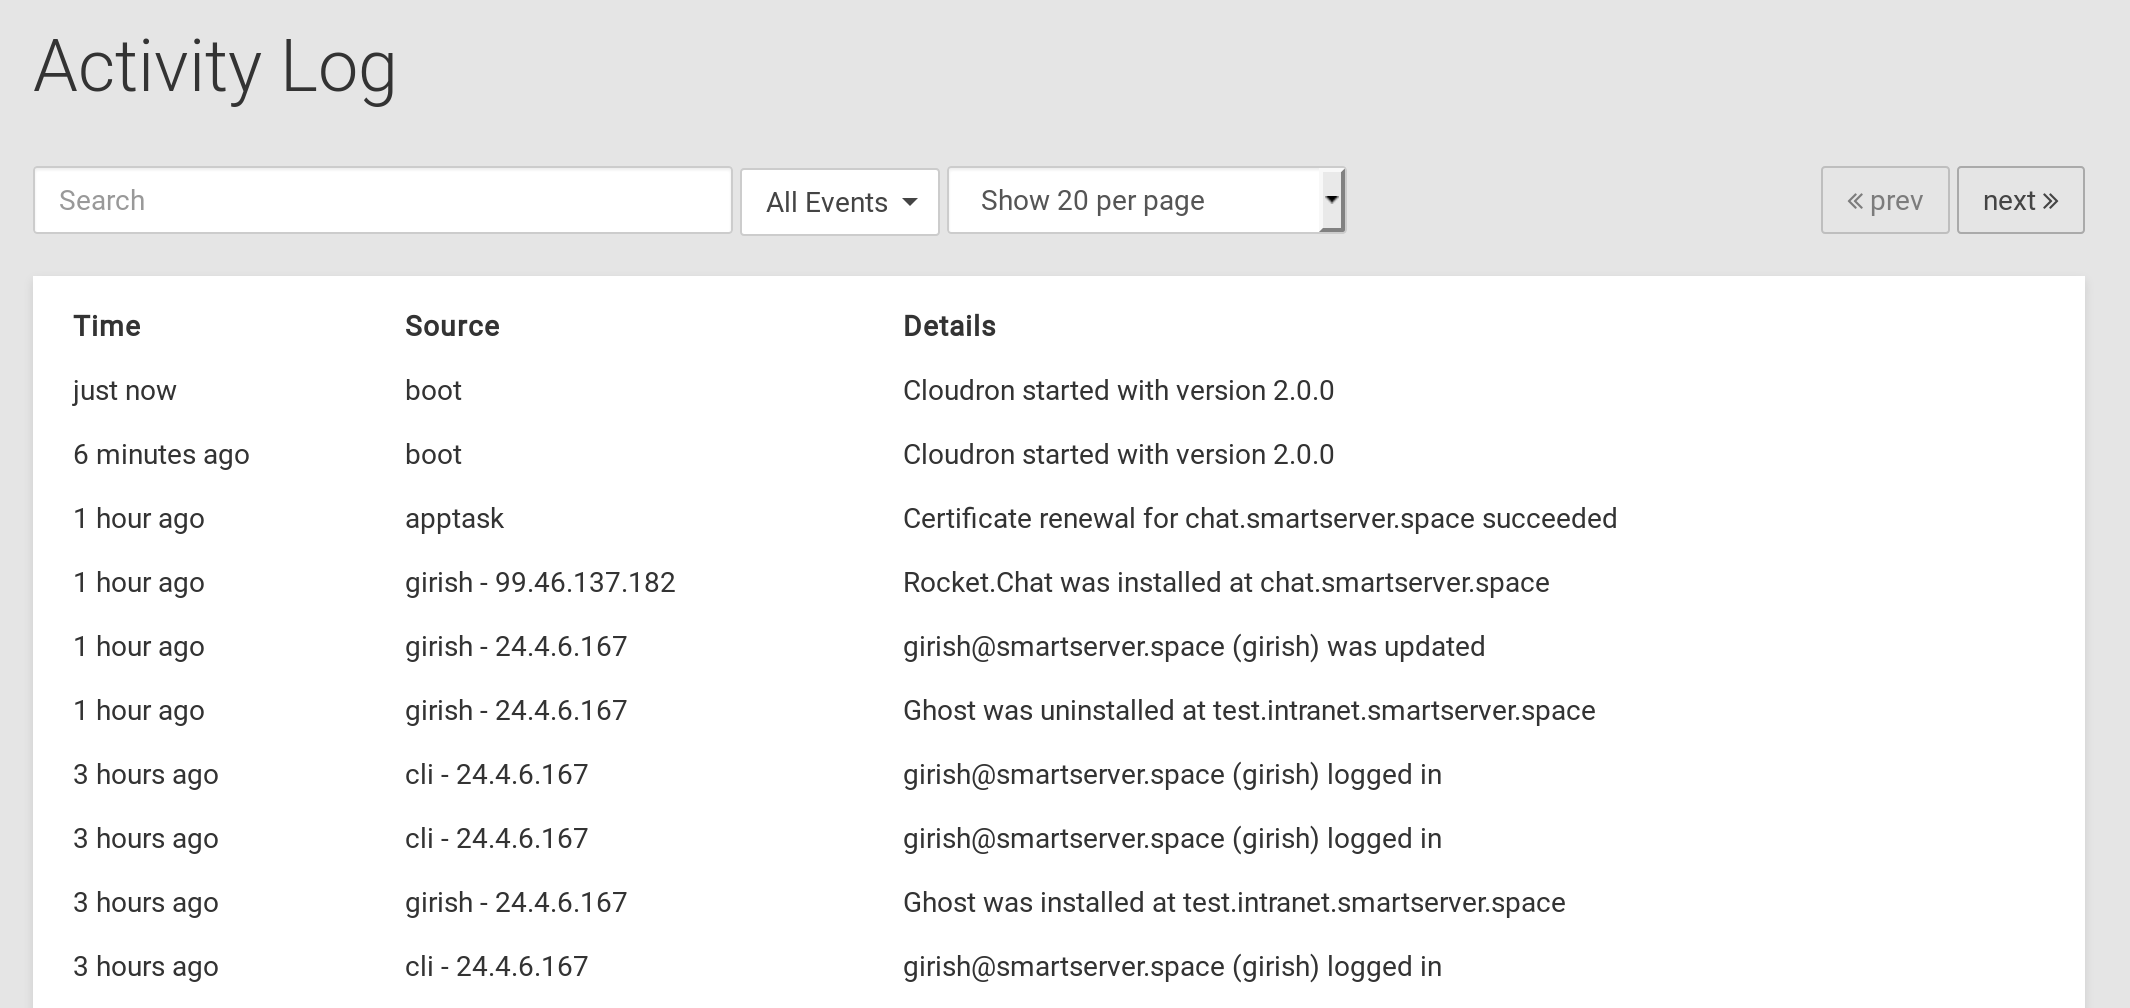Click source girish - 99.46.137.182
Viewport: 2130px width, 1008px height.
coord(540,582)
